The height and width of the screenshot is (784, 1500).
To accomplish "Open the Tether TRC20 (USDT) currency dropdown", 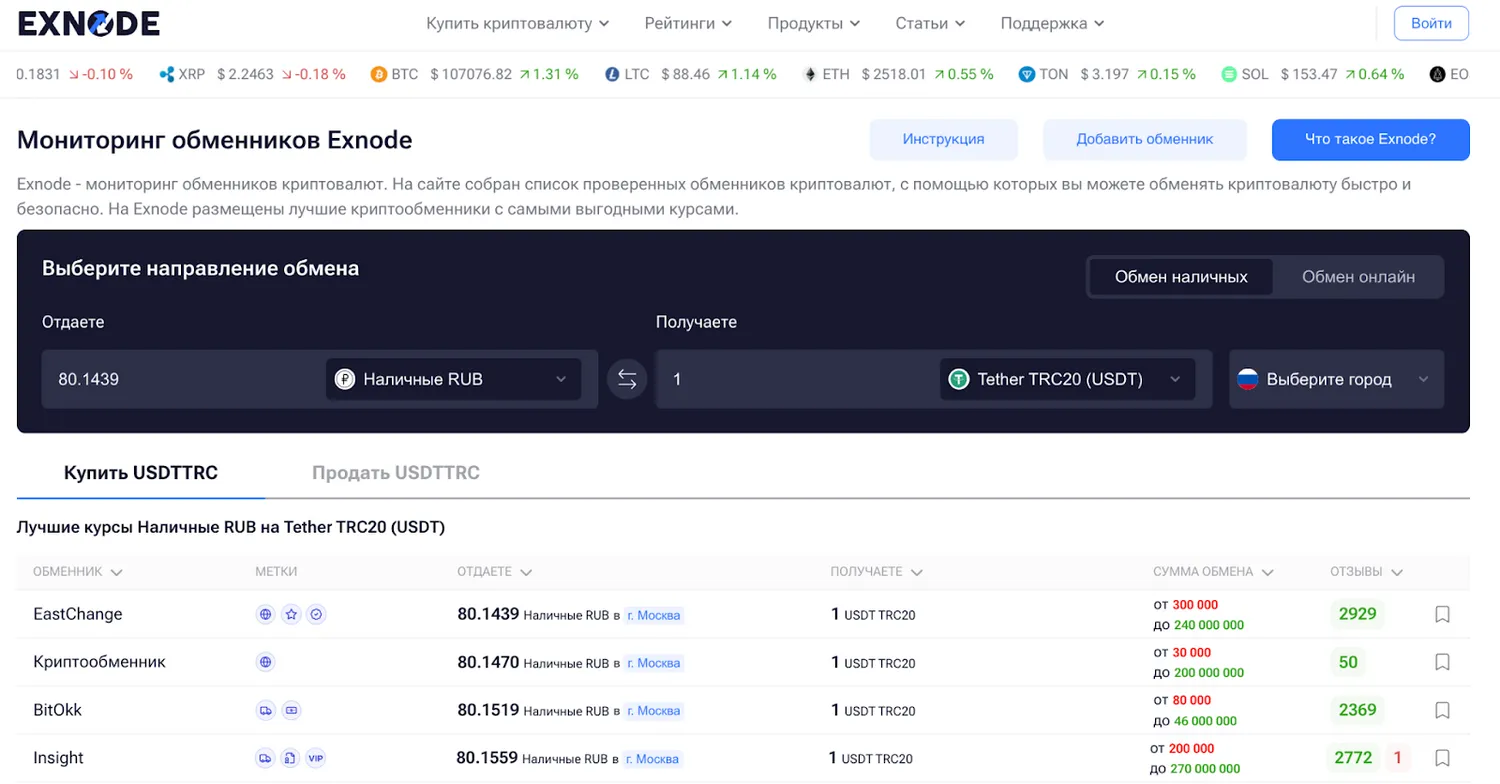I will 1067,379.
